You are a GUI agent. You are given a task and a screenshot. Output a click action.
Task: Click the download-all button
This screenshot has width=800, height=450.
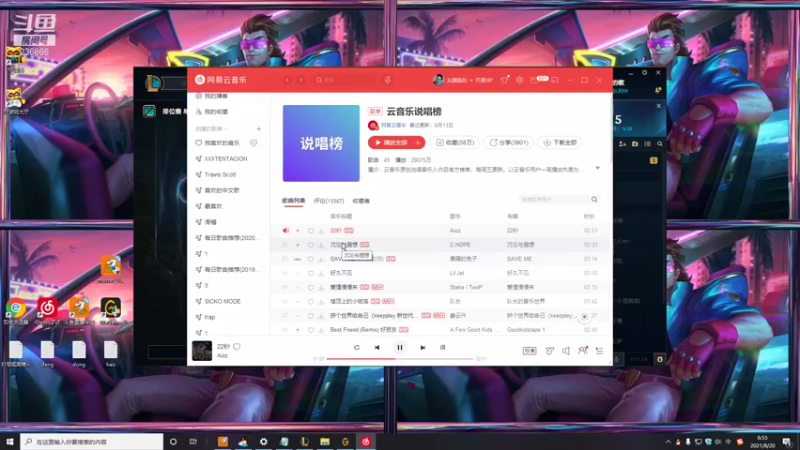tap(560, 143)
